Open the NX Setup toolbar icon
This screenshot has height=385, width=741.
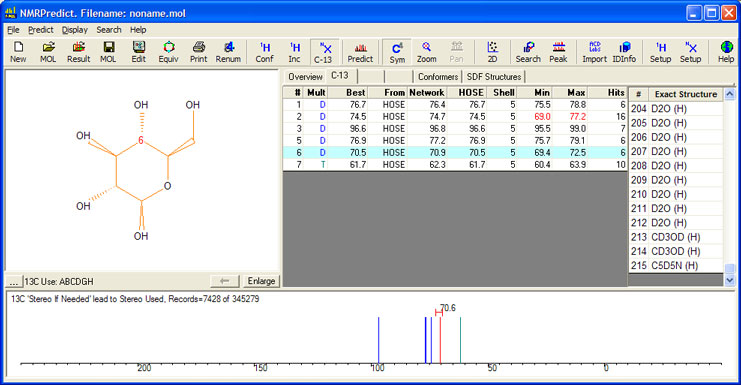[x=690, y=52]
